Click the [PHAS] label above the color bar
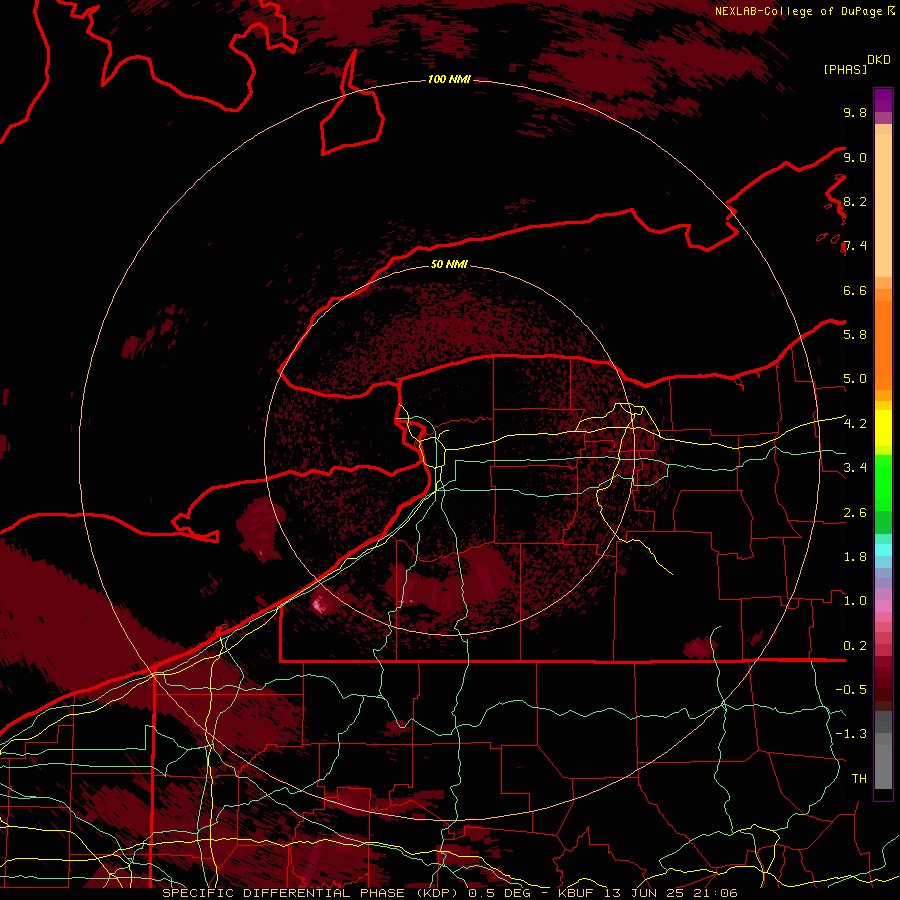 [x=845, y=69]
